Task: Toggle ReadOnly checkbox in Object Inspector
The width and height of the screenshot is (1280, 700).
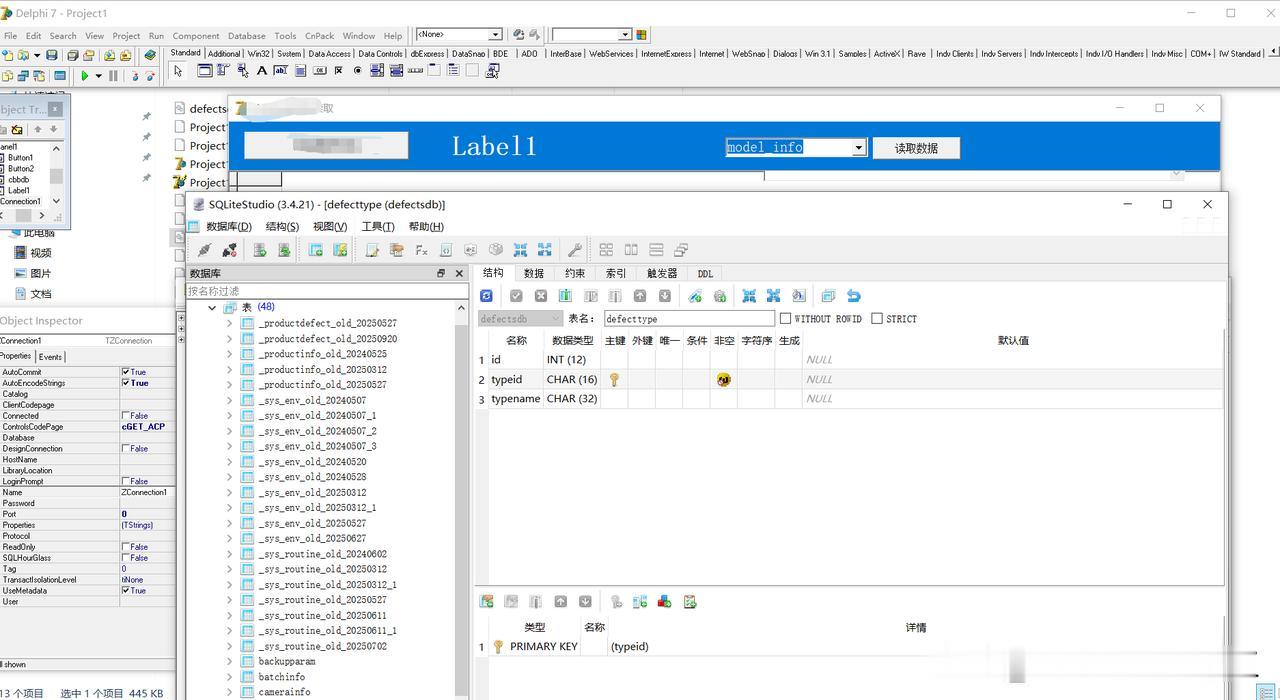Action: point(126,547)
